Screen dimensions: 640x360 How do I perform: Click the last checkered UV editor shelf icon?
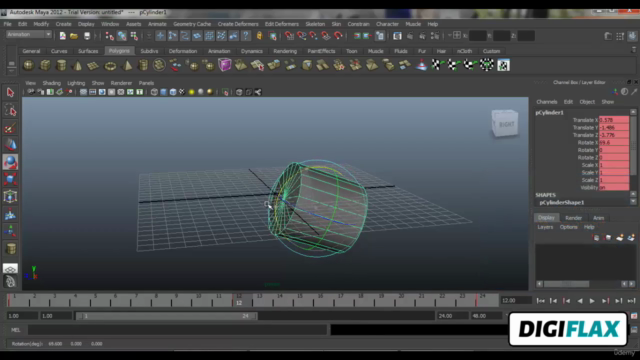tap(503, 65)
